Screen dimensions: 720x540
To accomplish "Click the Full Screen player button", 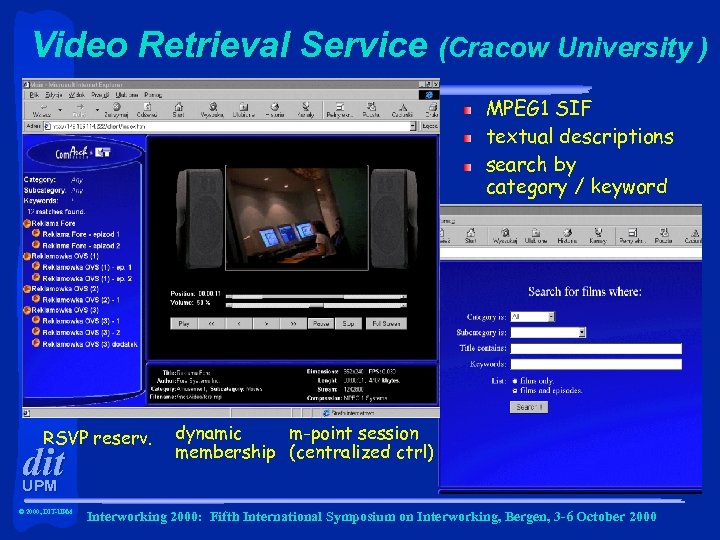I will tap(386, 324).
